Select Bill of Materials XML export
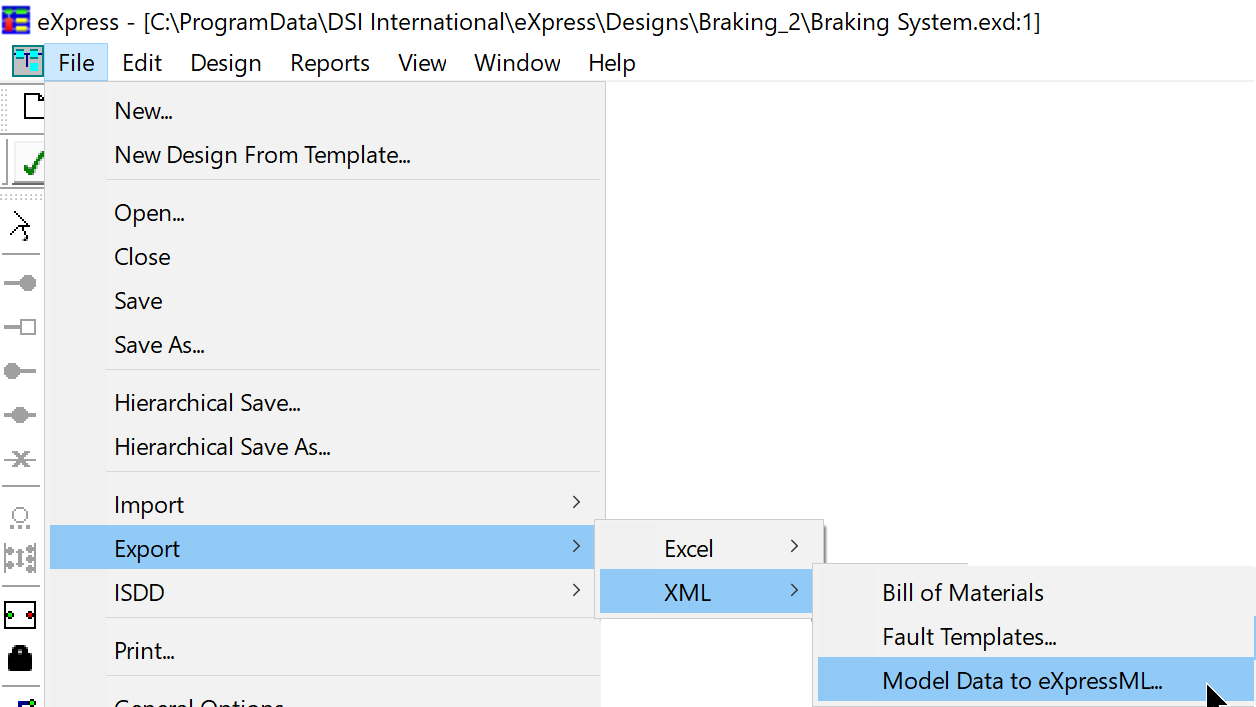 [x=962, y=593]
